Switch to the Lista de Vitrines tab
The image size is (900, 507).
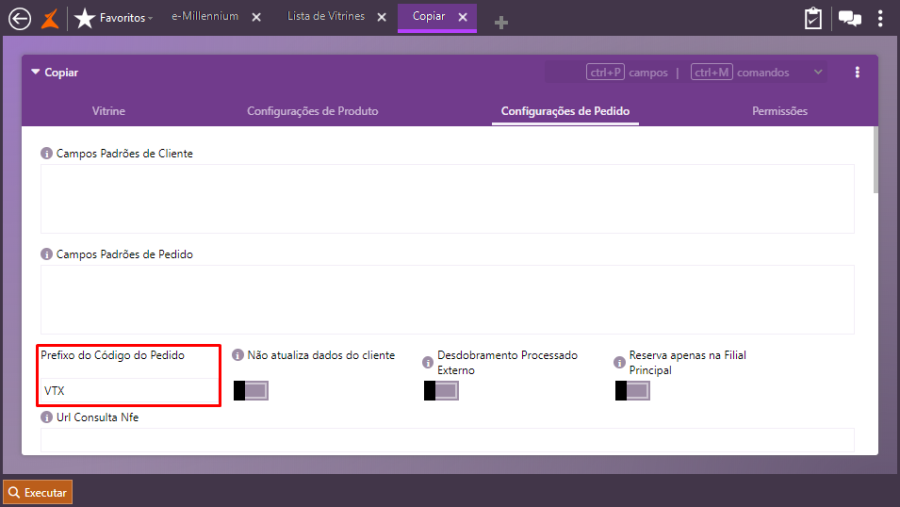coord(325,17)
